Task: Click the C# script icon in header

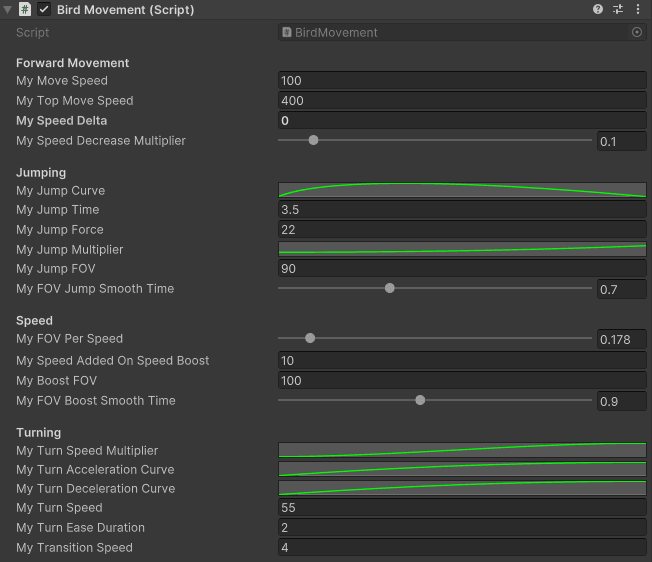Action: tap(25, 9)
